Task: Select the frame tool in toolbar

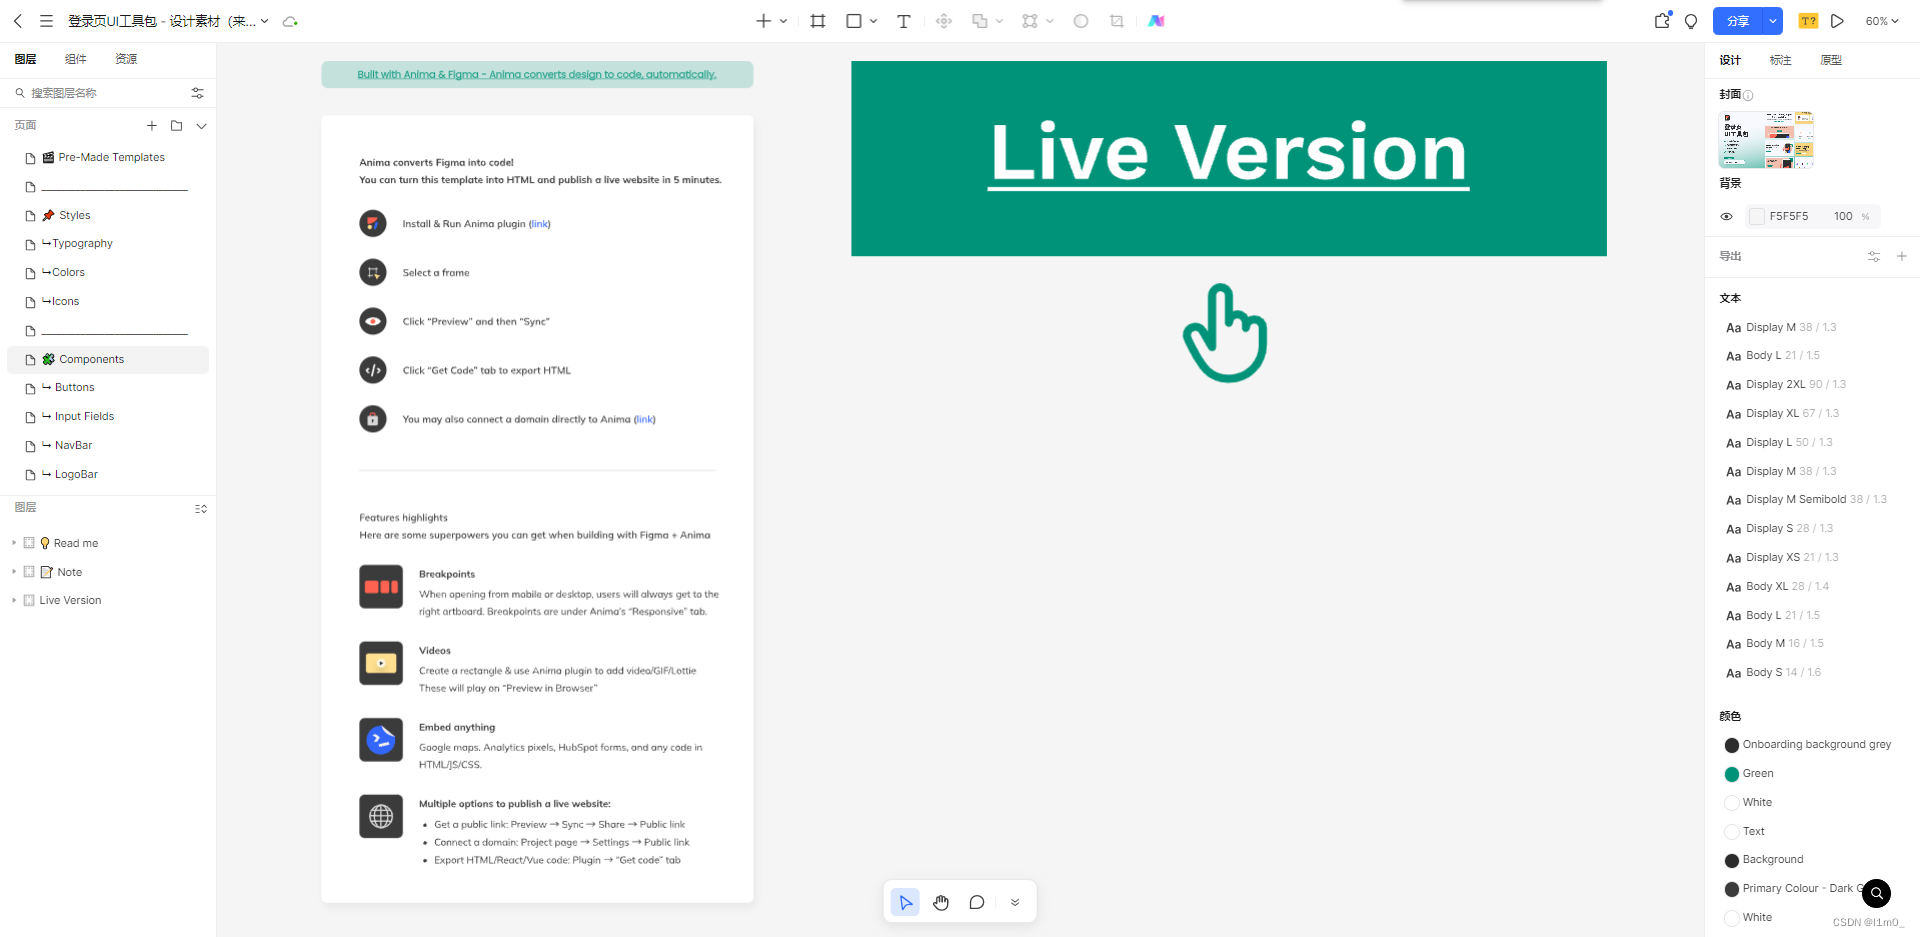Action: pyautogui.click(x=818, y=21)
